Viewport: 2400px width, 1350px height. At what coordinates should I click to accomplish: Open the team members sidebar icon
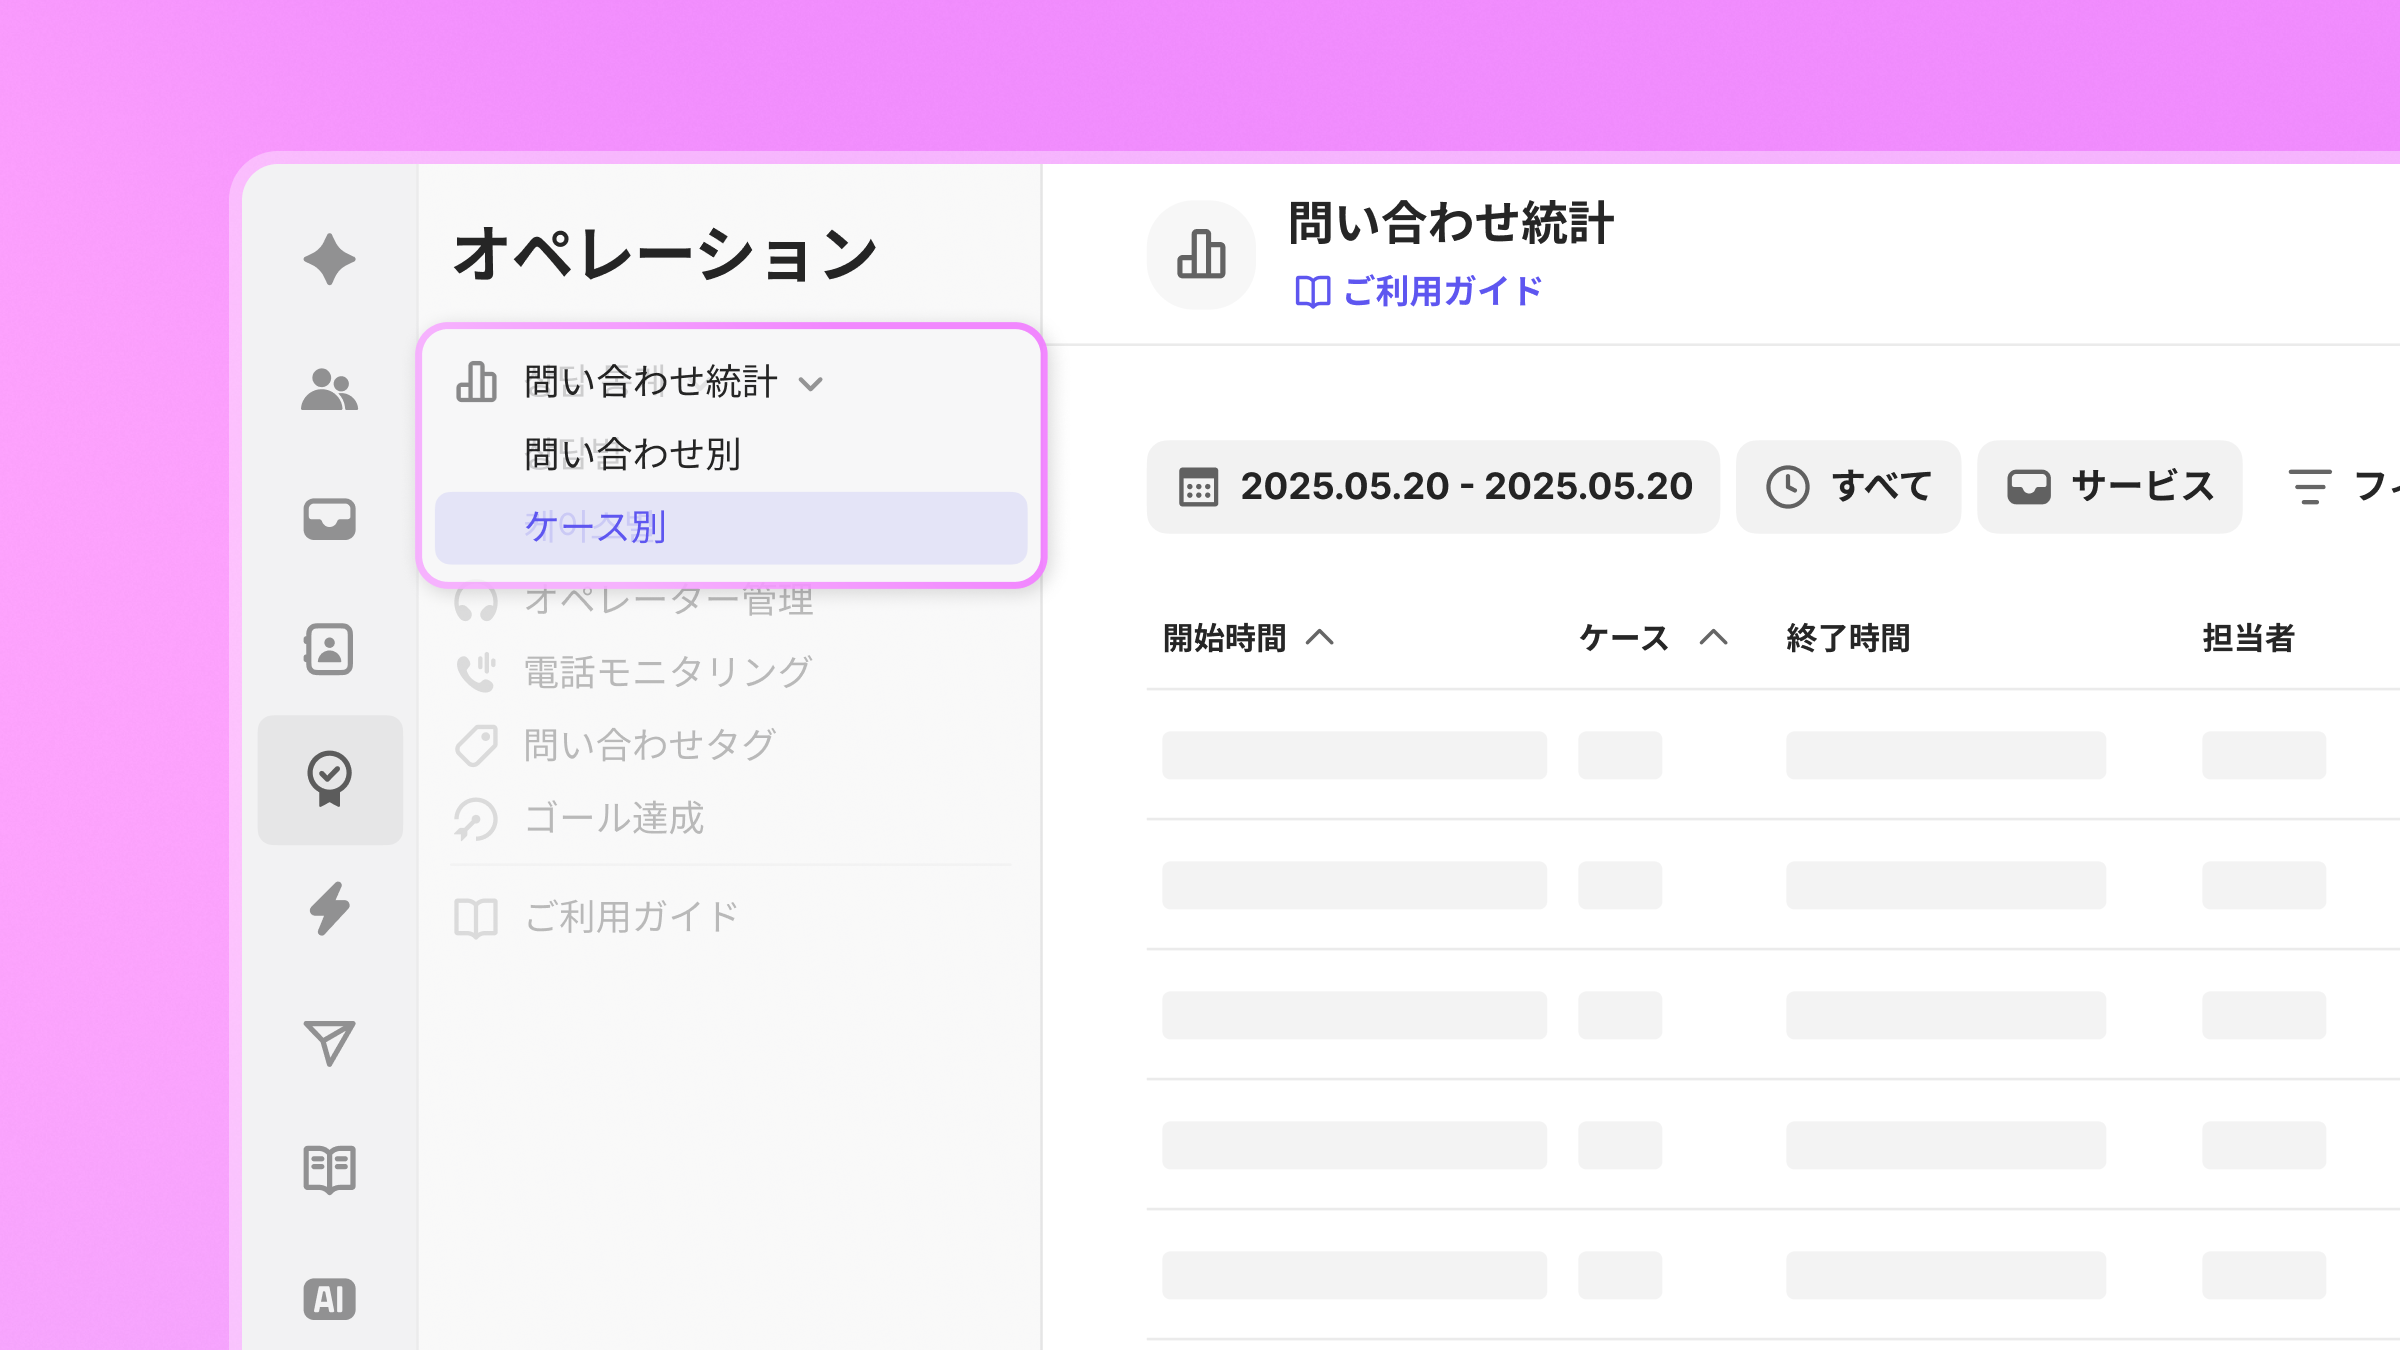tap(329, 390)
